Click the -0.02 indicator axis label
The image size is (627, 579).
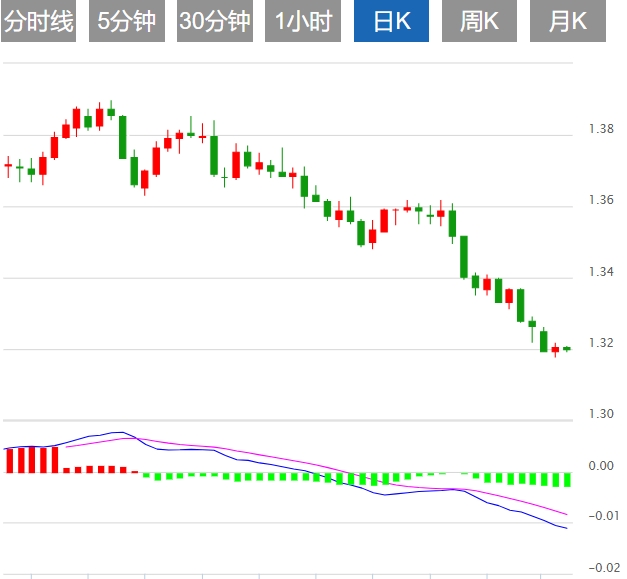(601, 568)
